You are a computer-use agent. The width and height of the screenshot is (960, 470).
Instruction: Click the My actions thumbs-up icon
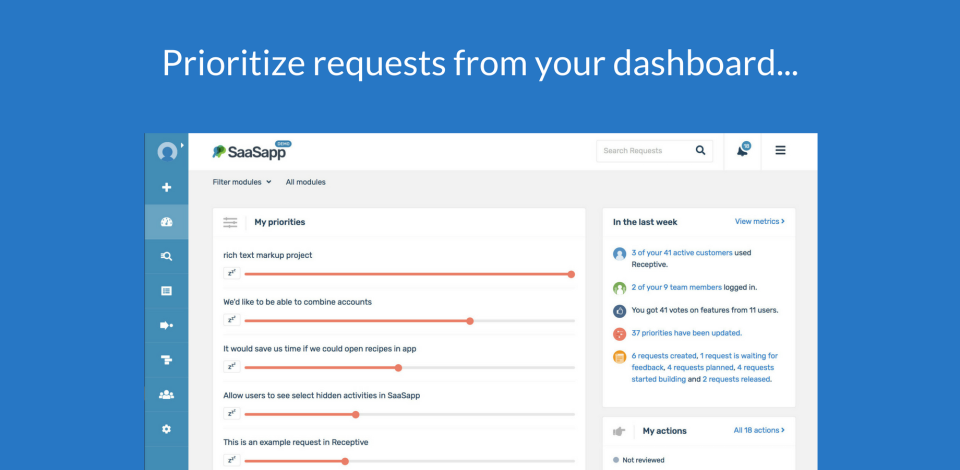(x=618, y=431)
